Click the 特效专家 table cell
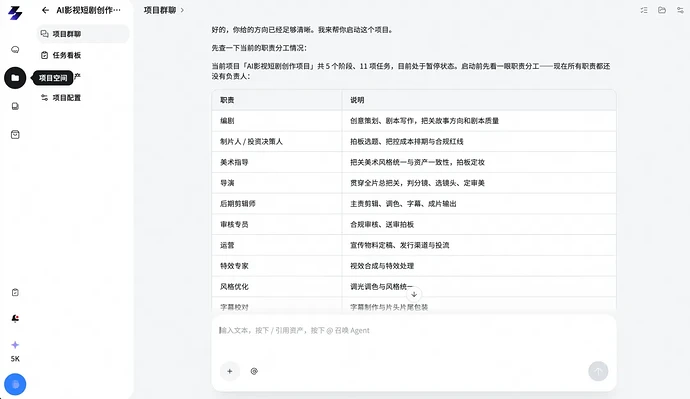The width and height of the screenshot is (690, 399). tap(277, 266)
